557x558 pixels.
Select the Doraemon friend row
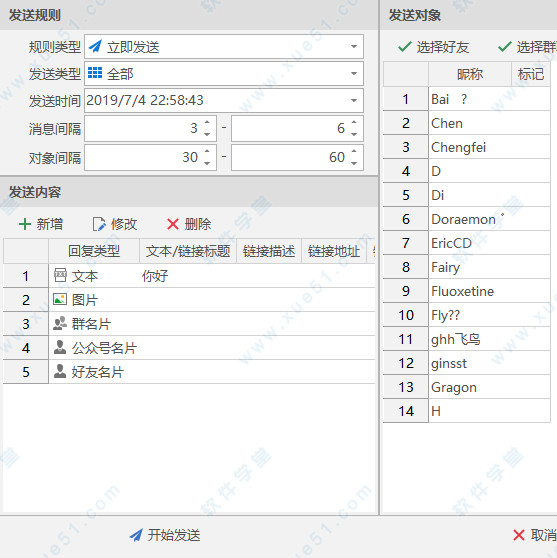[467, 219]
